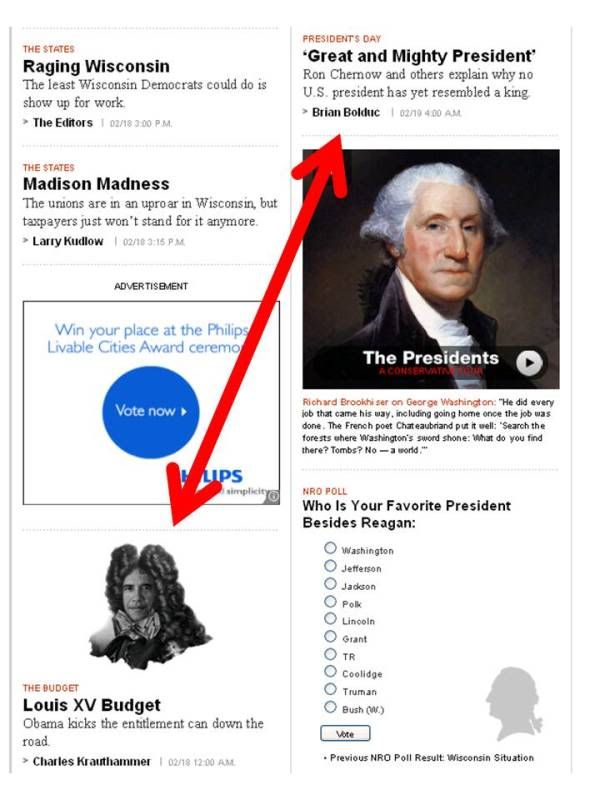
Task: Open Charles Krauthammer author link
Action: coord(92,762)
